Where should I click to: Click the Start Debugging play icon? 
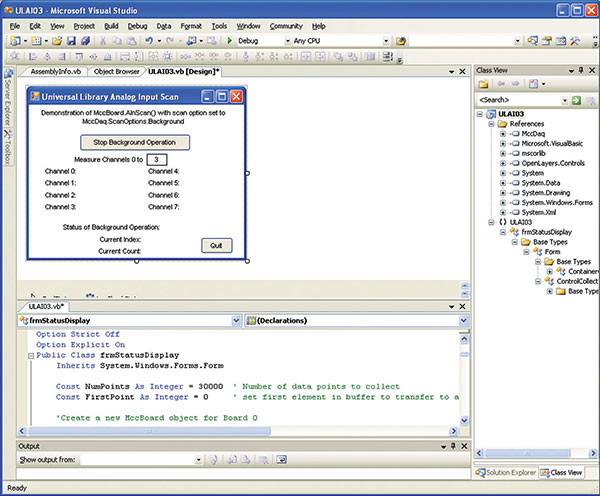click(x=231, y=41)
